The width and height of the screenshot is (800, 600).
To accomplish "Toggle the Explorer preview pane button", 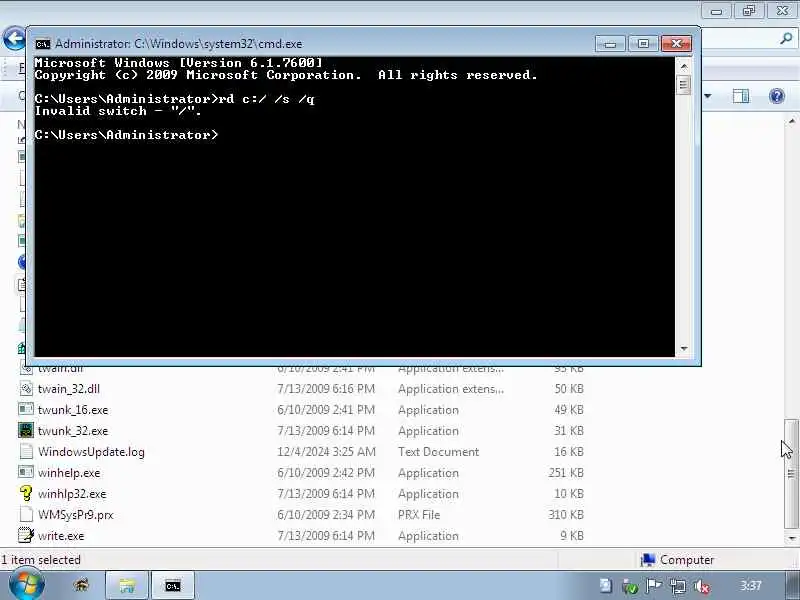I will 740,96.
